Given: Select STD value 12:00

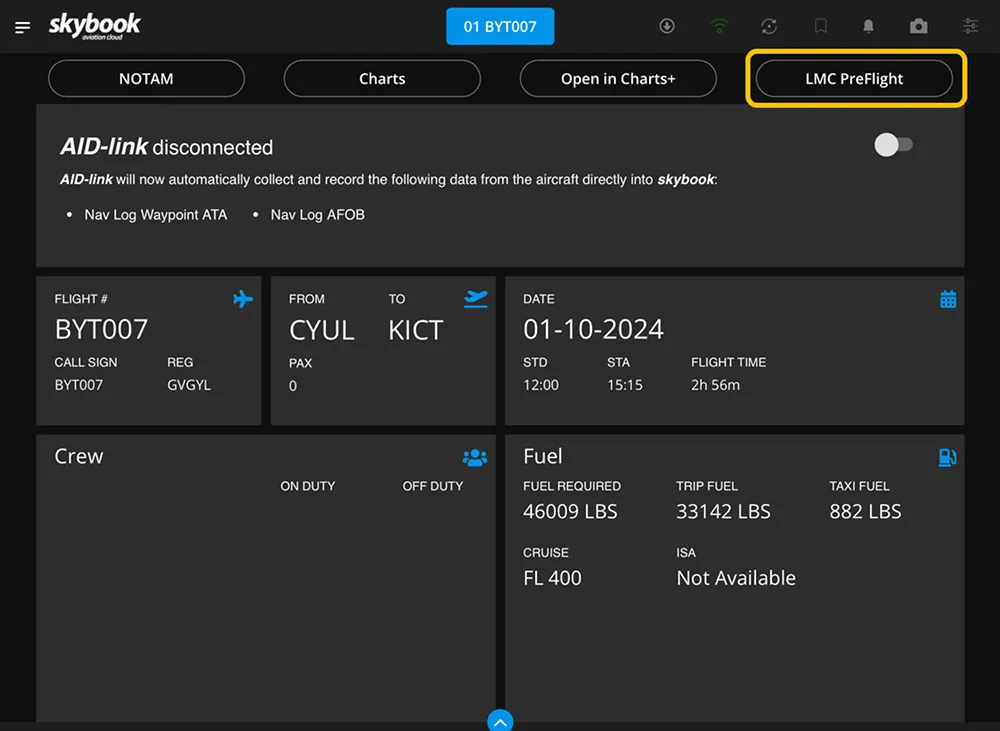Looking at the screenshot, I should coord(541,385).
